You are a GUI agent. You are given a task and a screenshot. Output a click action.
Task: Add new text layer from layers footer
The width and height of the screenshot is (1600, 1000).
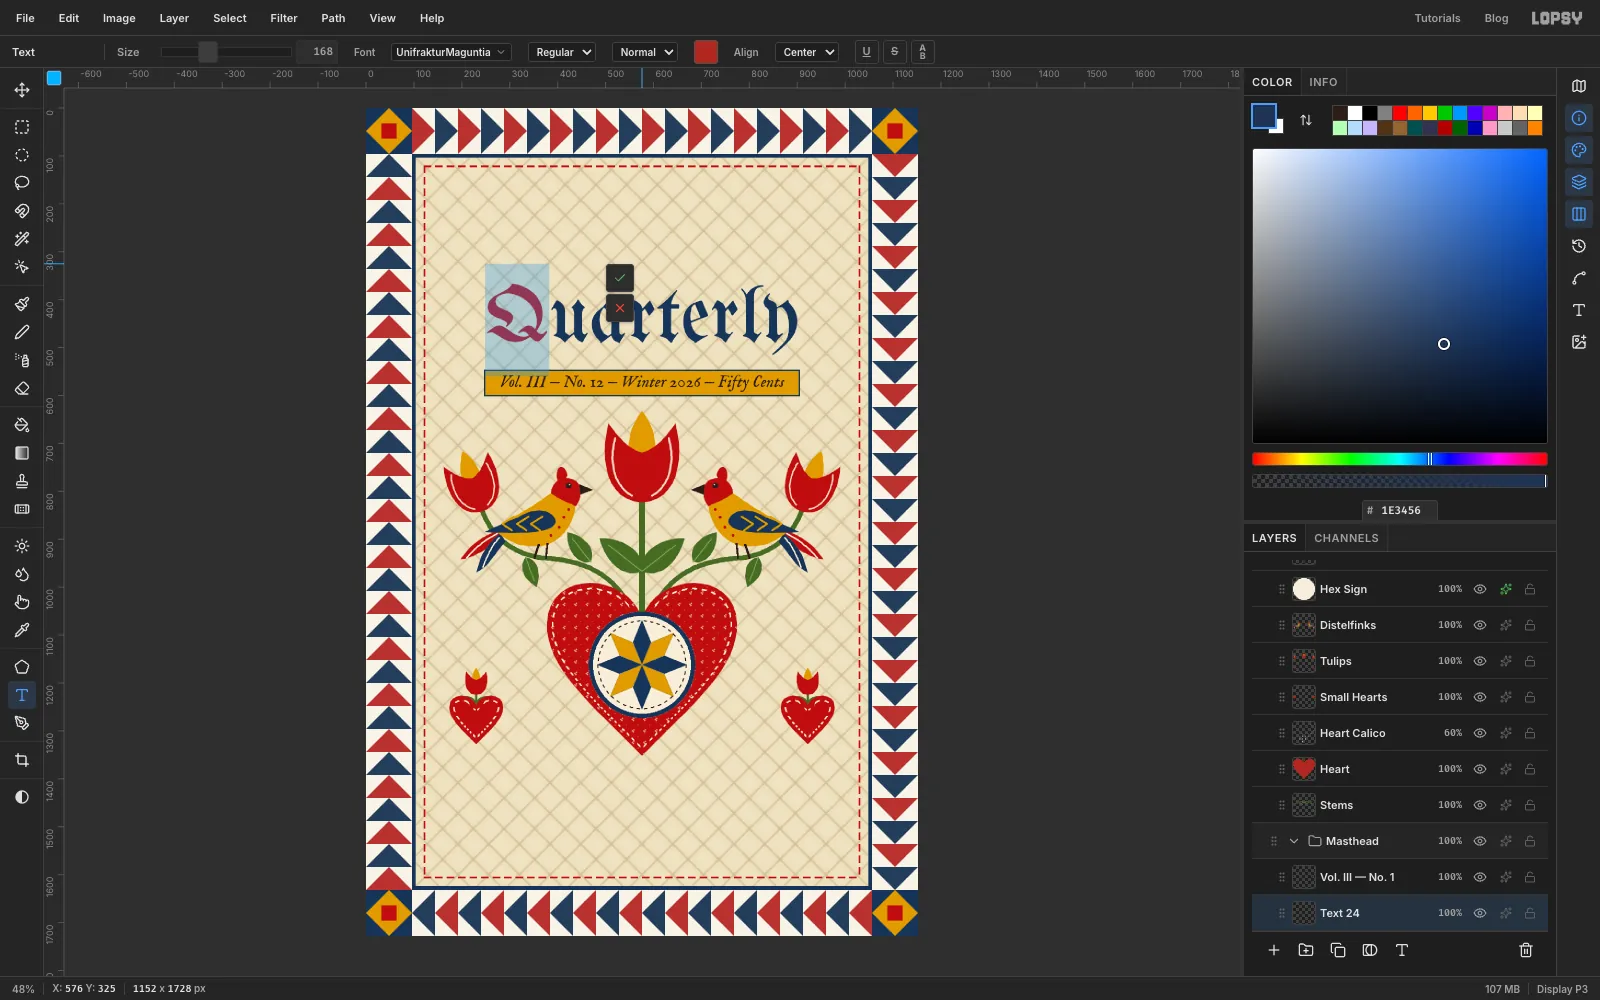(1402, 950)
